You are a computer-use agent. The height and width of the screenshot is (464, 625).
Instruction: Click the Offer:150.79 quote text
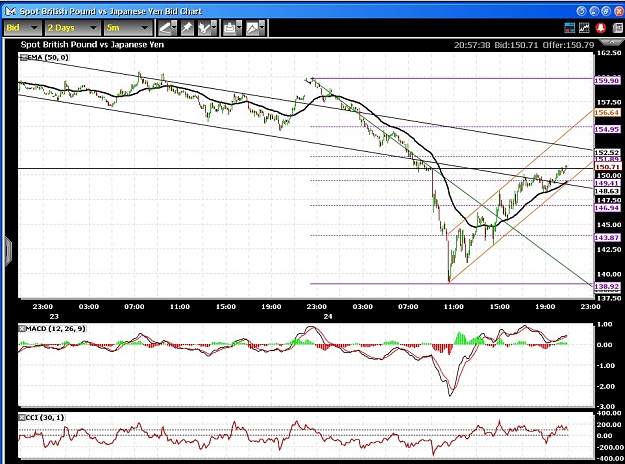[x=568, y=45]
